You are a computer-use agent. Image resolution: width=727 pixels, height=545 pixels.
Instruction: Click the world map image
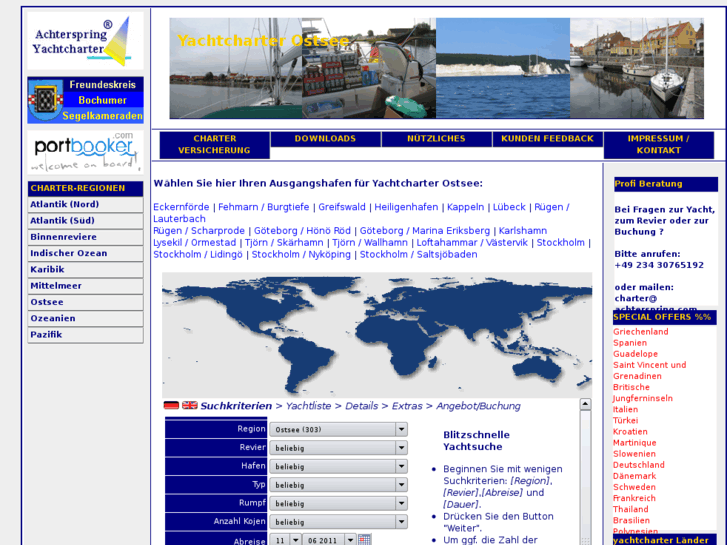click(x=376, y=335)
